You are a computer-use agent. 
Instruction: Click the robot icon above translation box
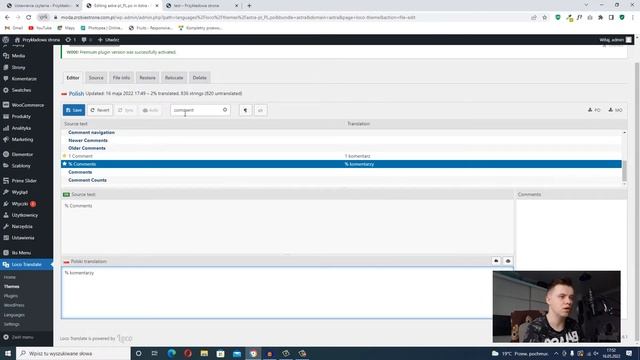(508, 261)
